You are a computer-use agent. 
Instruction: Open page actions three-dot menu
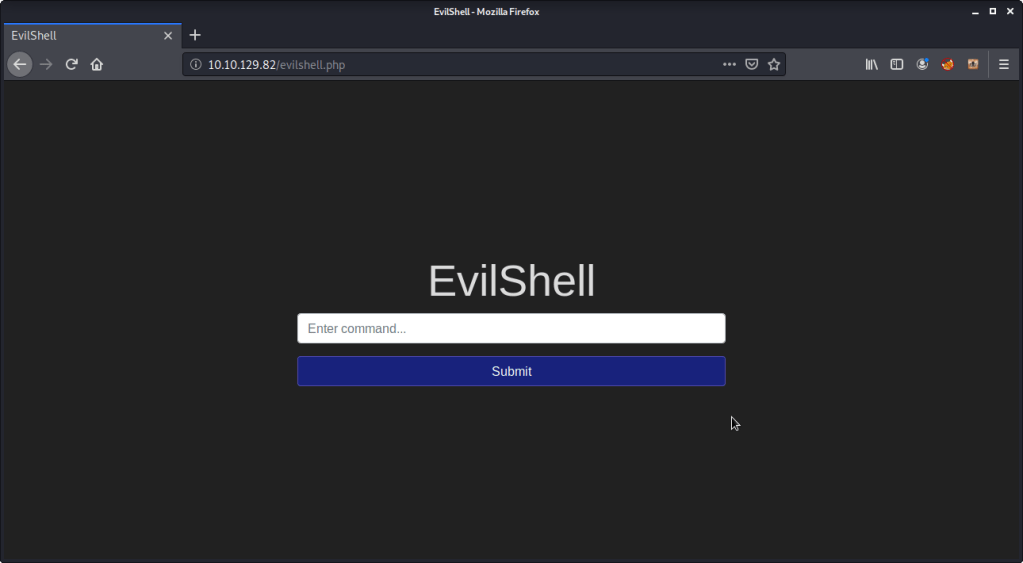(730, 64)
